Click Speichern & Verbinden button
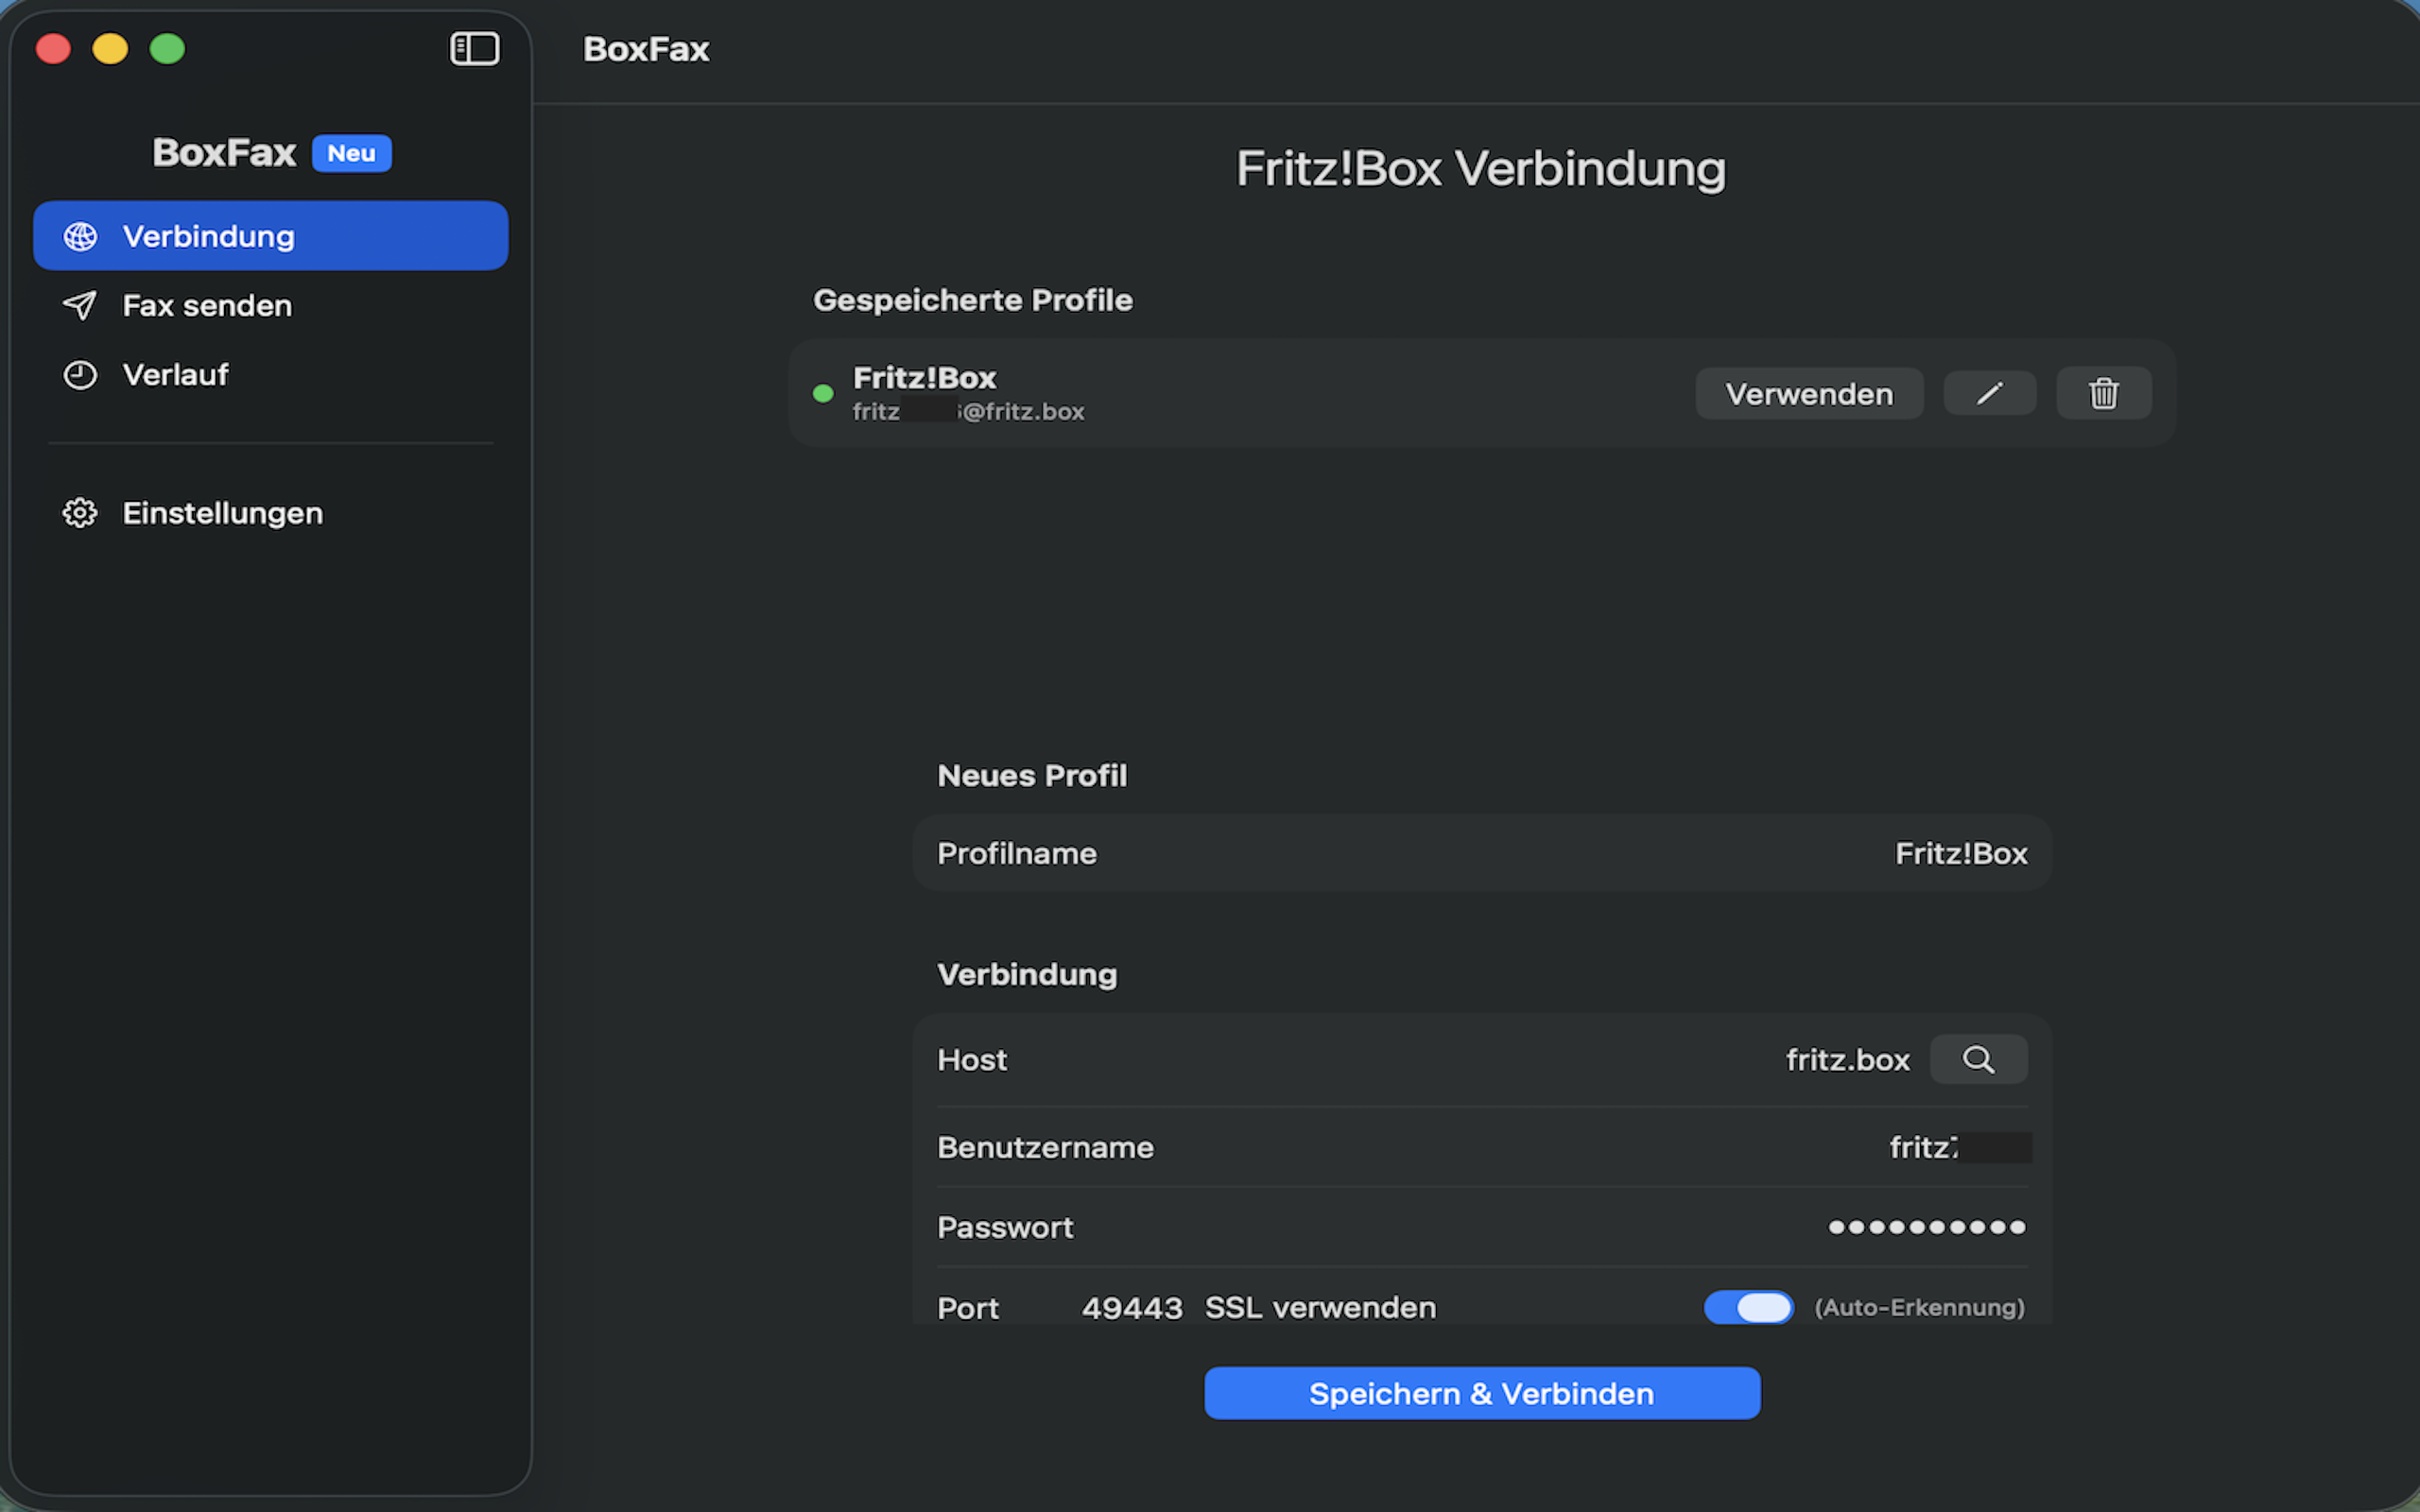 click(1481, 1393)
